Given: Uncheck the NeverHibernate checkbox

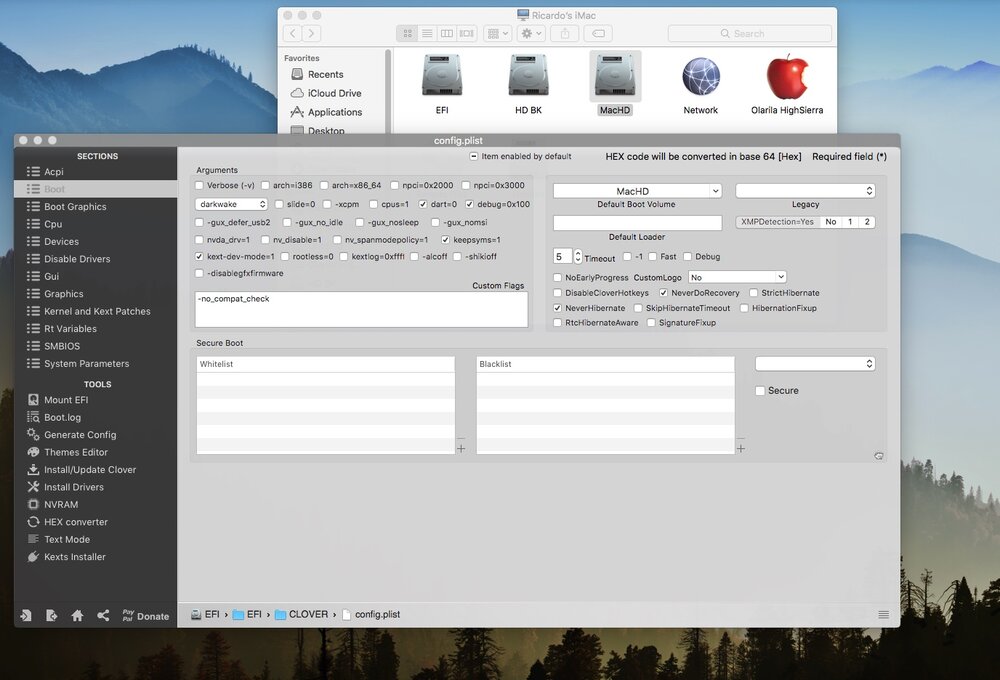Looking at the screenshot, I should (558, 309).
